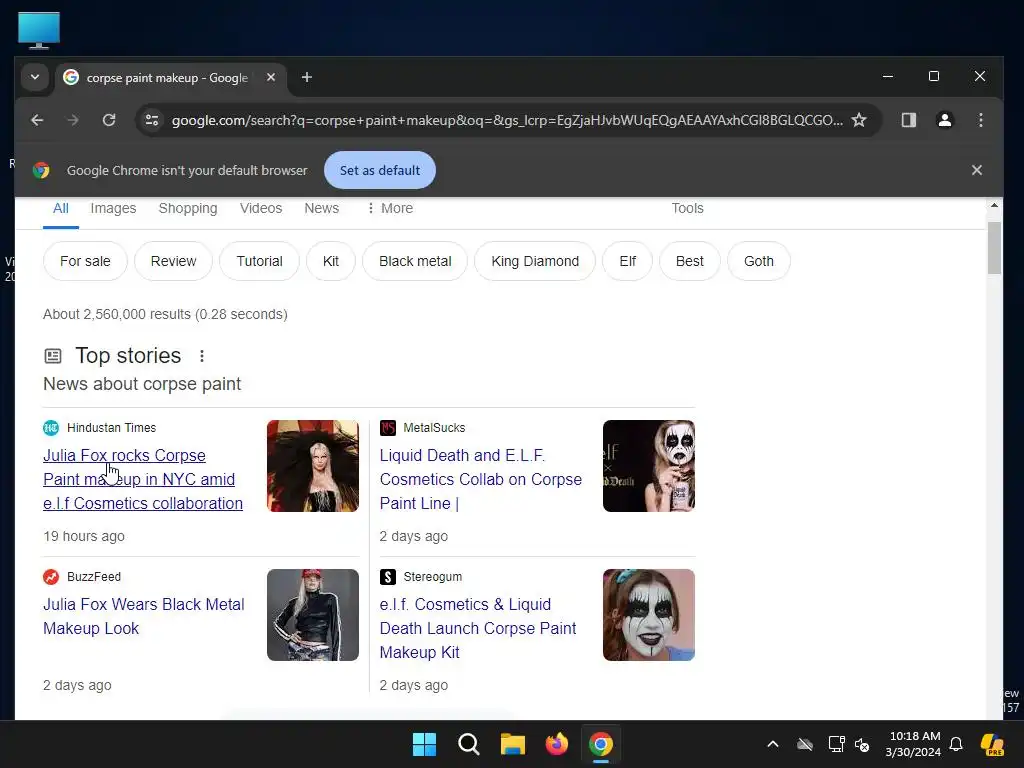This screenshot has width=1024, height=768.
Task: Select the Best filter chip
Action: (x=689, y=261)
